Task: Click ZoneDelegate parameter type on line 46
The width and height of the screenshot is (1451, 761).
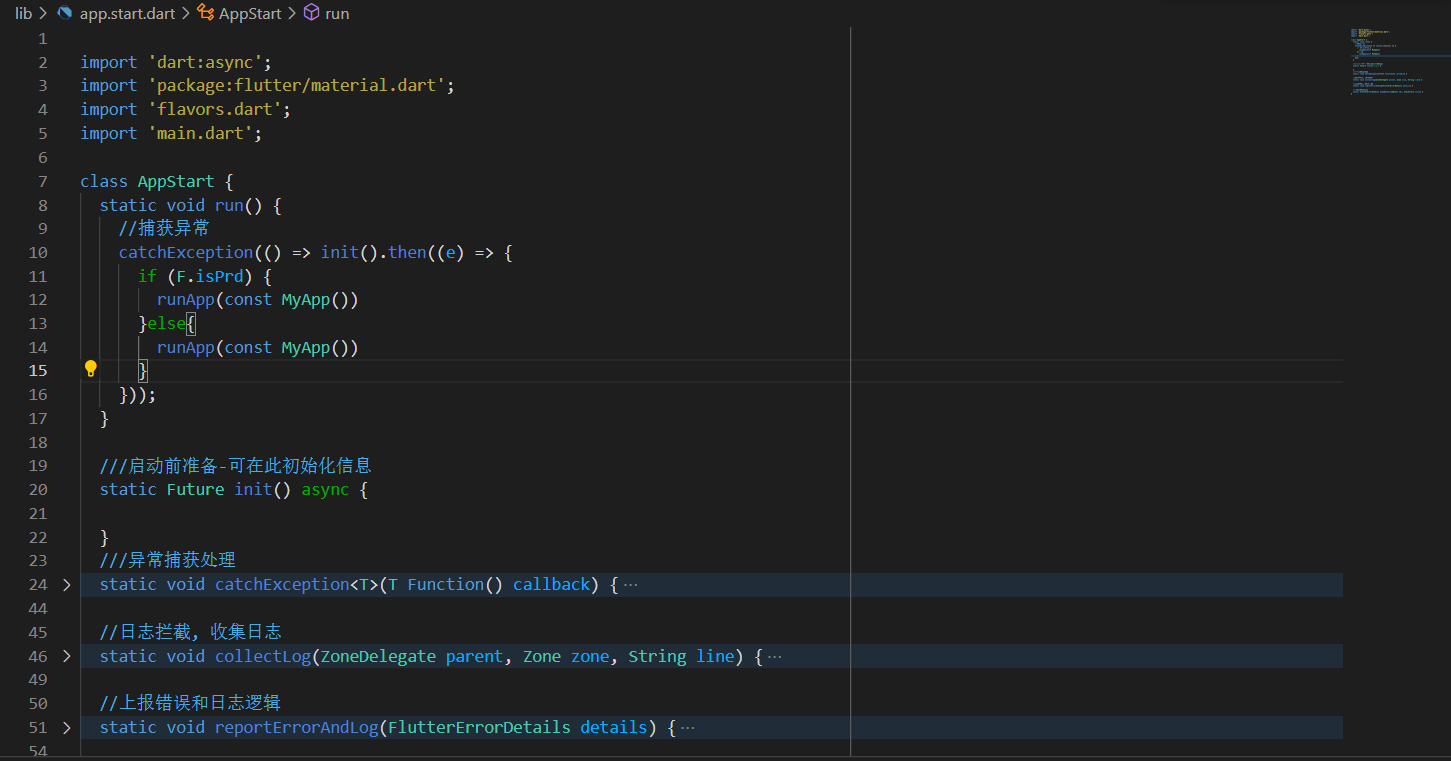Action: pyautogui.click(x=378, y=657)
